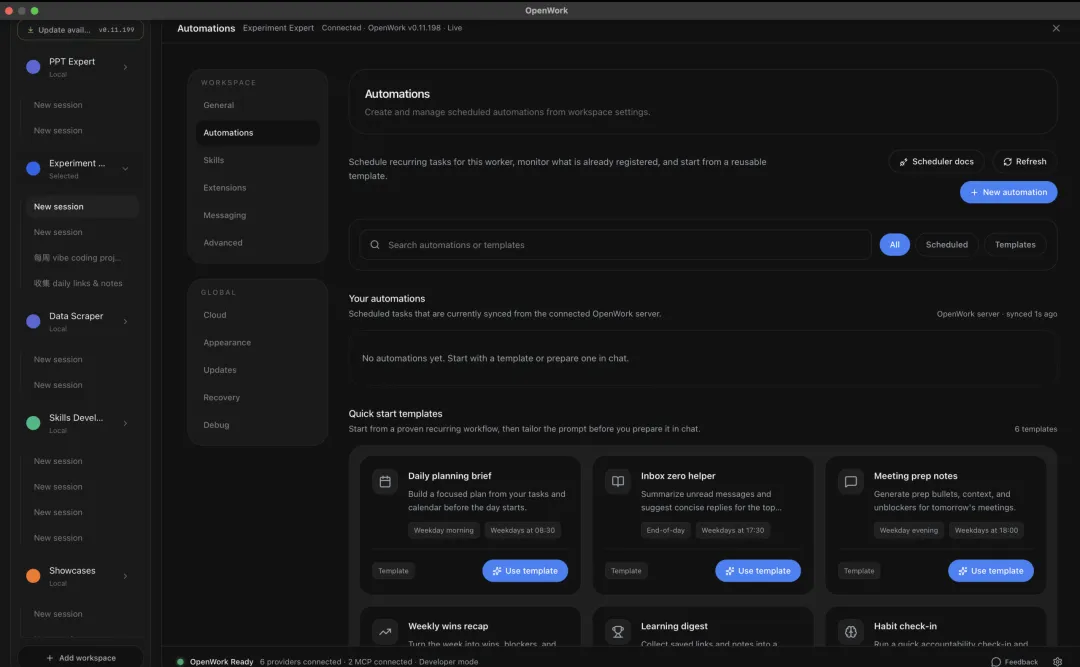Select the All filter pill
The height and width of the screenshot is (667, 1080).
(x=894, y=245)
